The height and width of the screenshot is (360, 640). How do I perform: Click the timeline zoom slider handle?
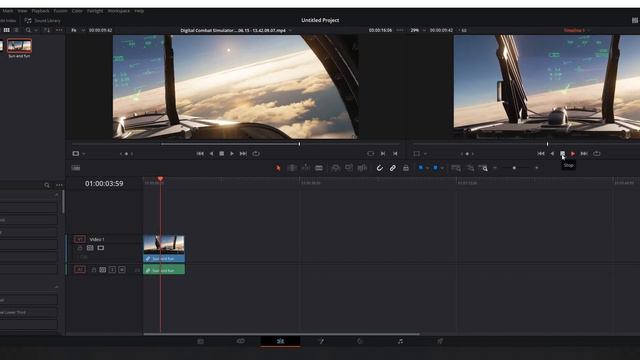514,168
